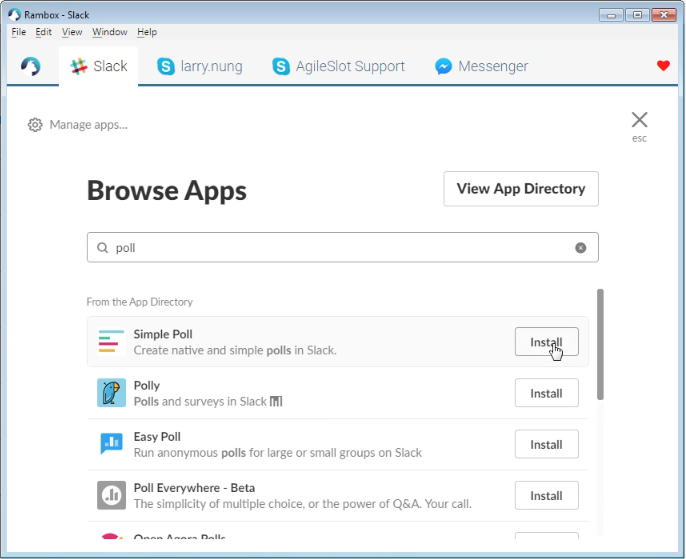Close Browse Apps with the X icon
Image resolution: width=686 pixels, height=559 pixels.
(639, 119)
